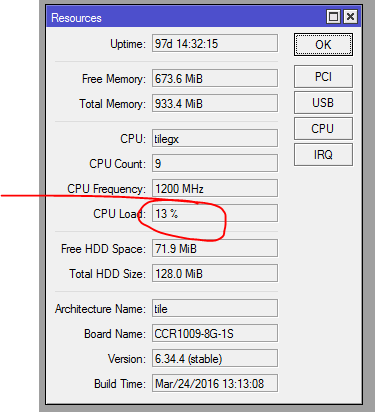Click the Free HDD Space field
Image resolution: width=375 pixels, height=412 pixels.
tap(215, 248)
